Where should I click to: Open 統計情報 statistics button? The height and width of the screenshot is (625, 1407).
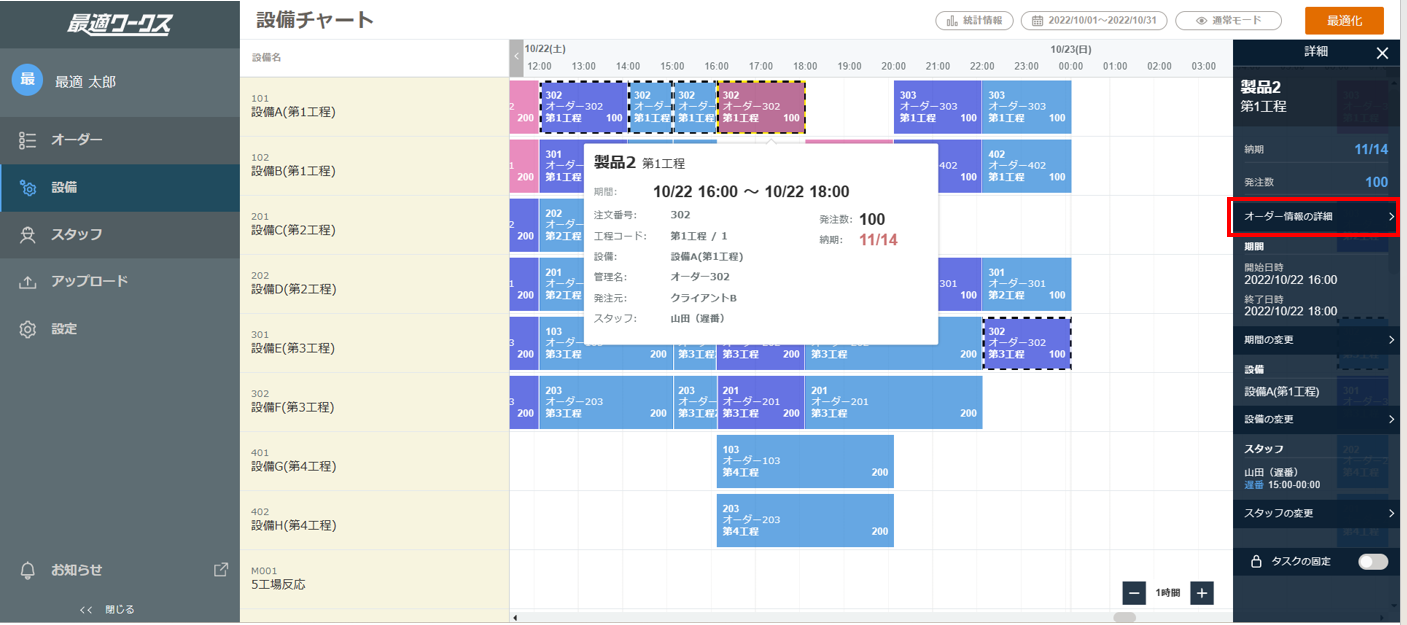[975, 20]
